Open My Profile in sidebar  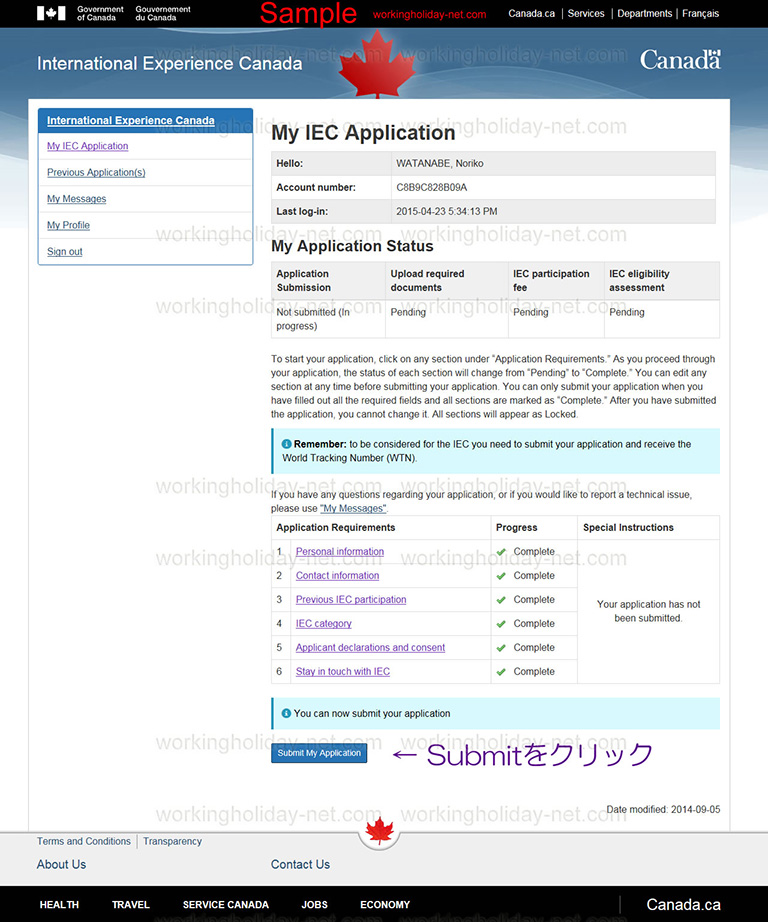(68, 225)
